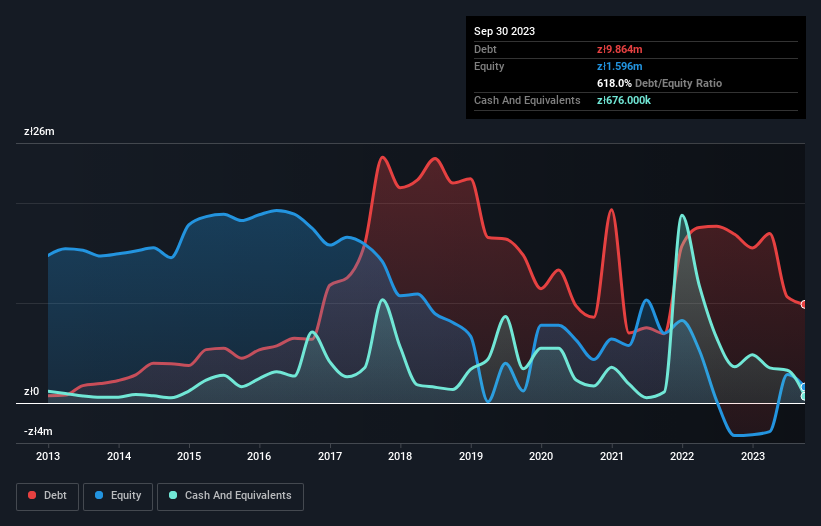
Task: Click the Sep 30 2023 tooltip date
Action: pos(504,31)
